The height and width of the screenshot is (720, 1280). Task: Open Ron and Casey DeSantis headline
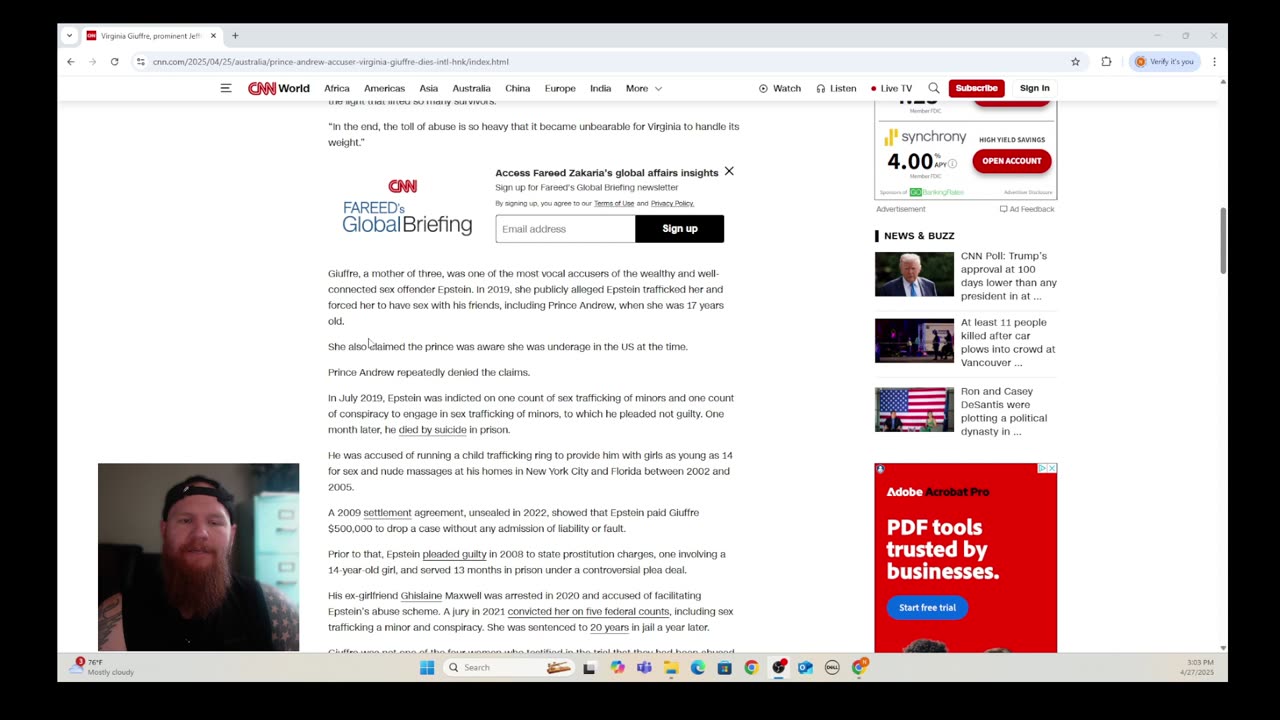pos(1003,411)
